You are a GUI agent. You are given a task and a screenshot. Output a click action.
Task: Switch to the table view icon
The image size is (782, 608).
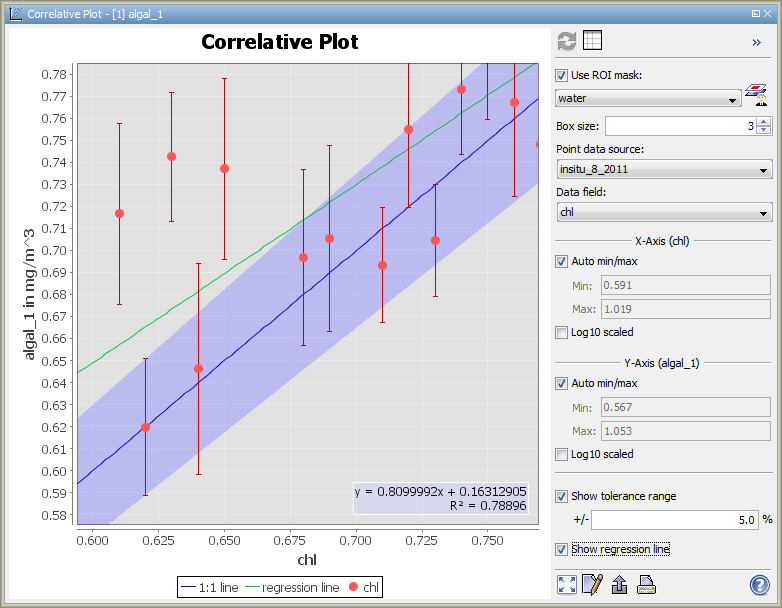coord(593,41)
